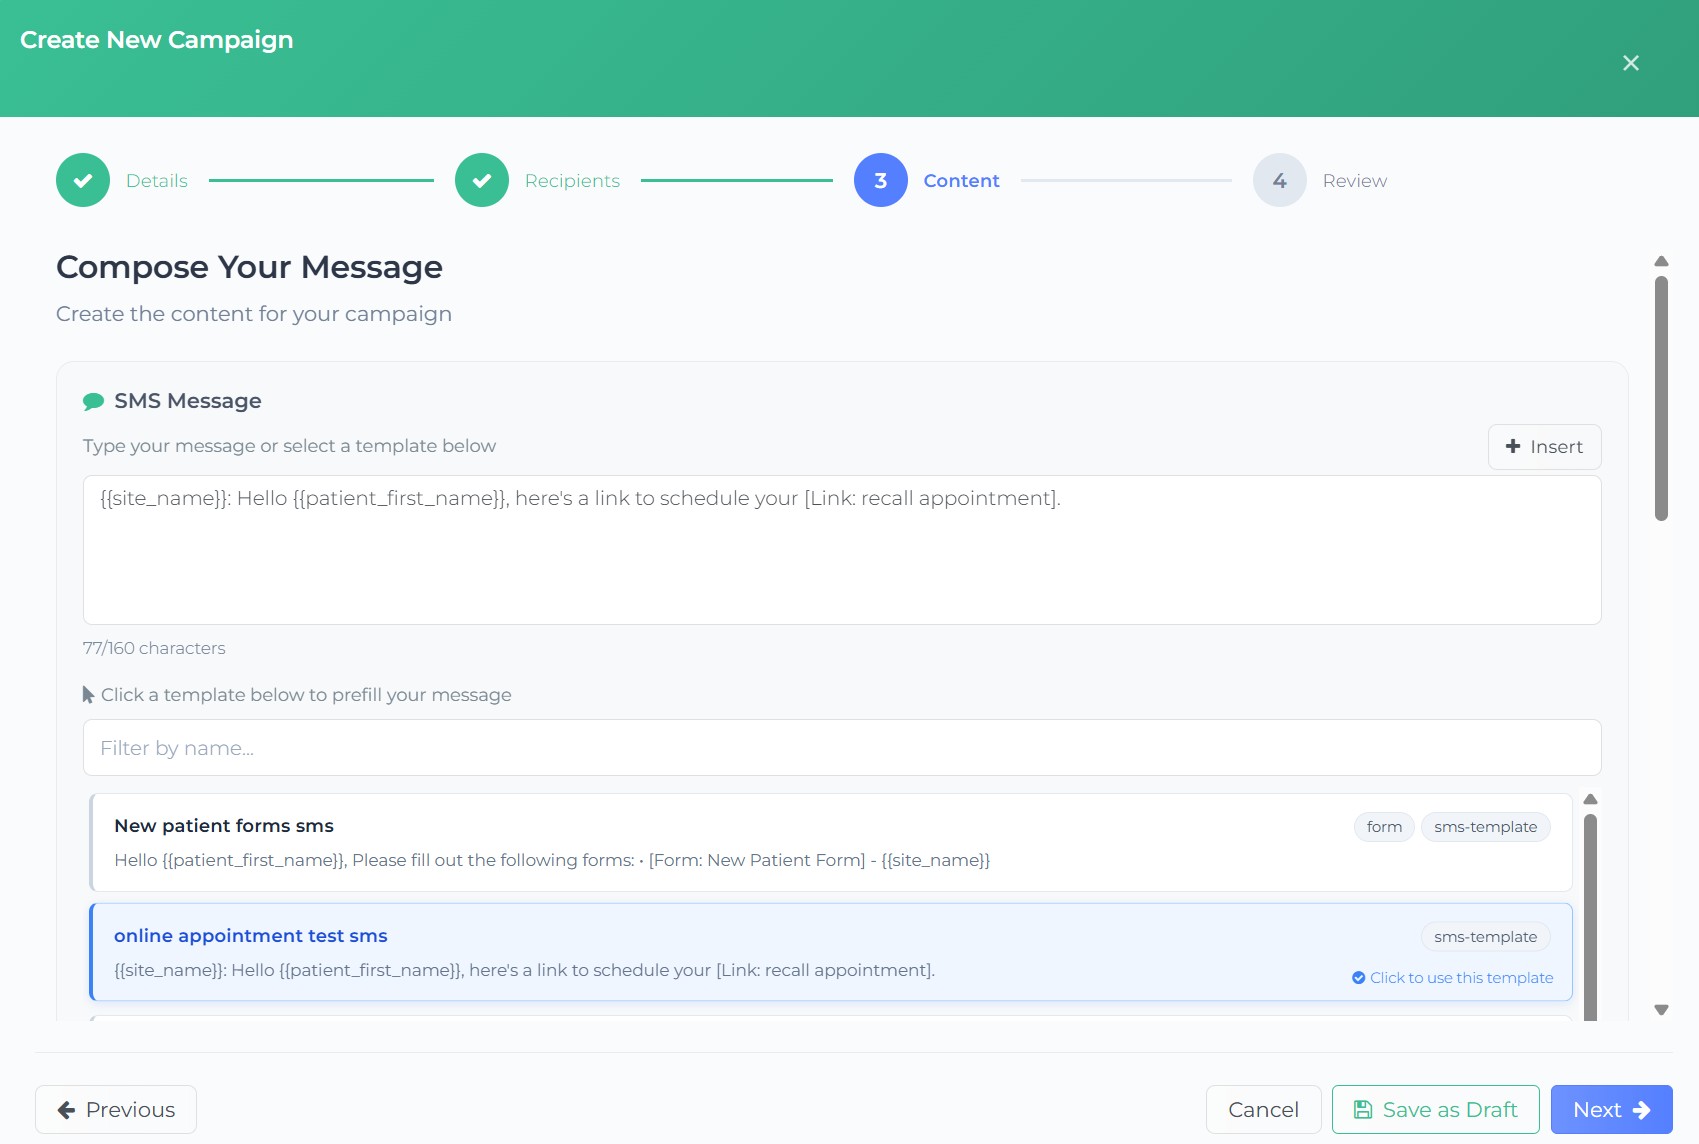Image resolution: width=1699 pixels, height=1144 pixels.
Task: Click the Details step checkmark icon
Action: [83, 180]
